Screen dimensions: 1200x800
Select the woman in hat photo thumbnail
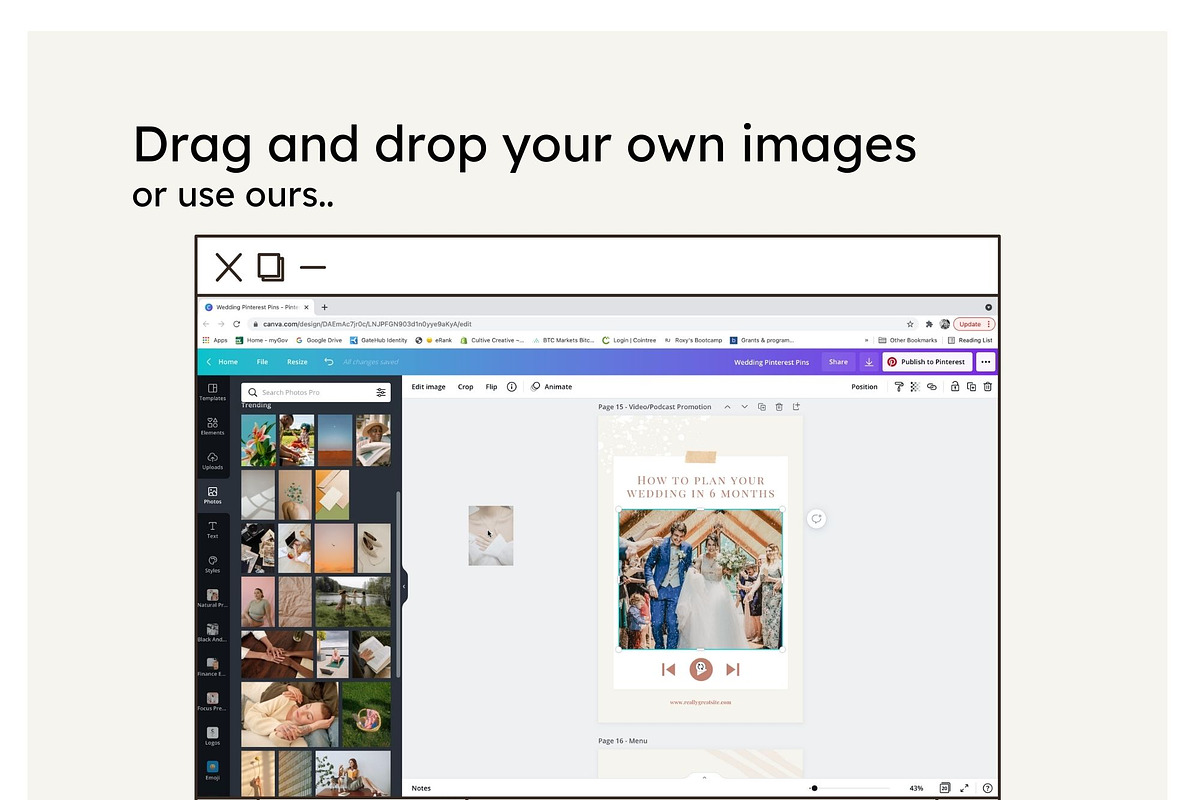tap(373, 440)
